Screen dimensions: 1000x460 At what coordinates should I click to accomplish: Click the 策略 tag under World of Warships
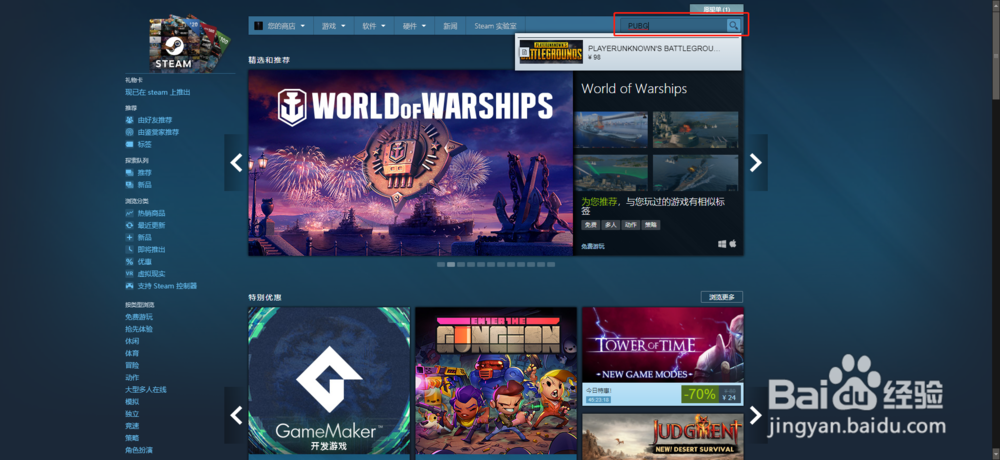point(651,225)
